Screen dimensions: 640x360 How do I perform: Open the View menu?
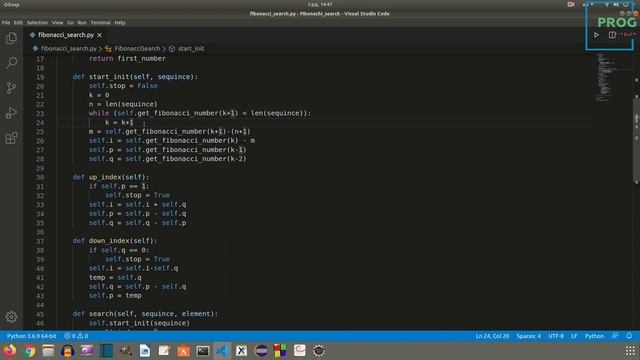[58, 23]
